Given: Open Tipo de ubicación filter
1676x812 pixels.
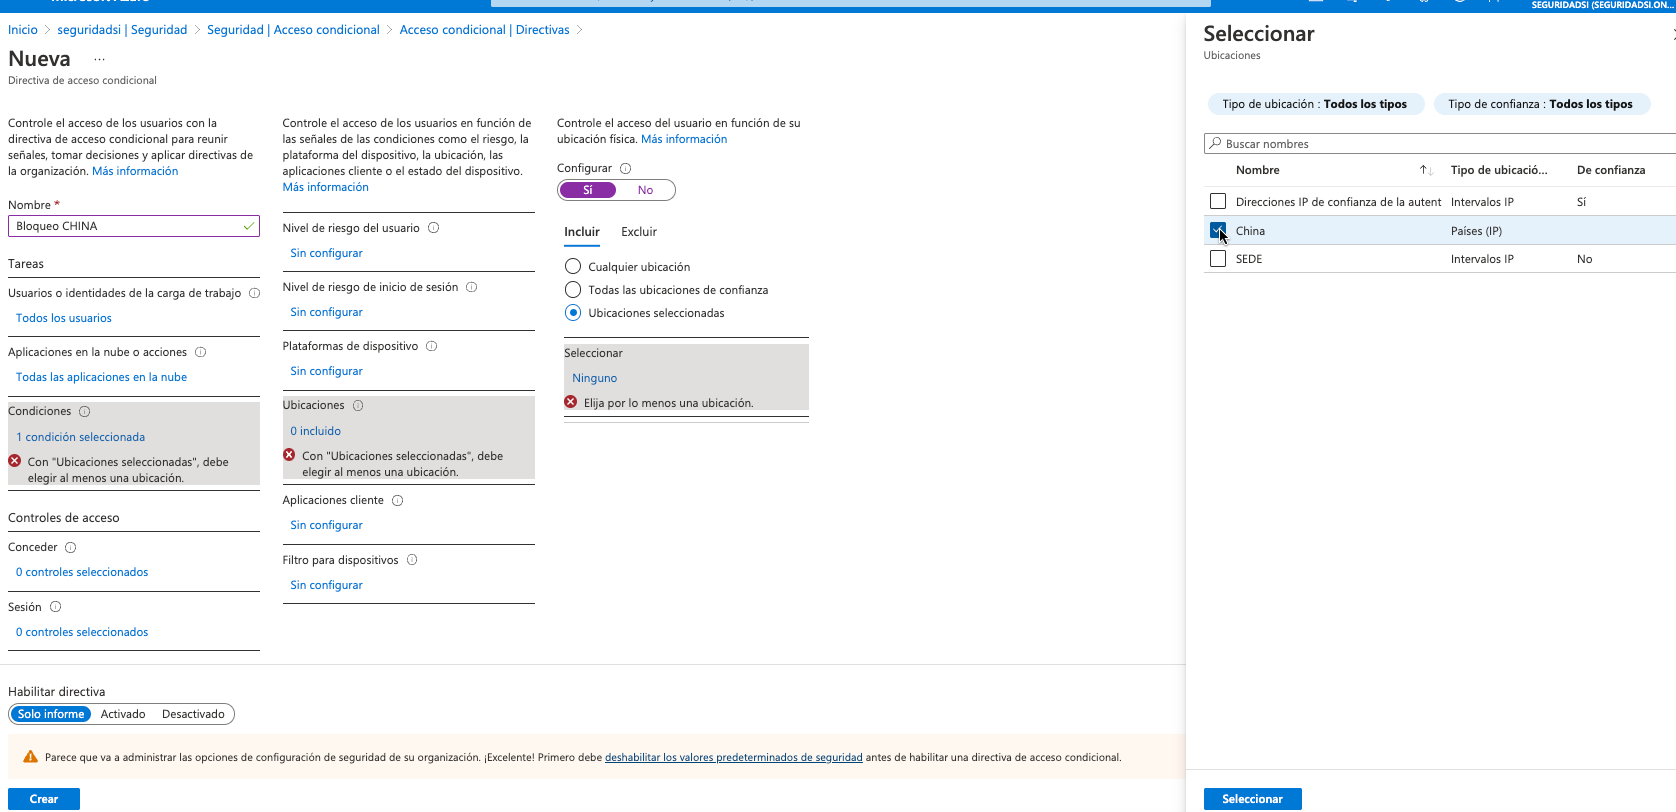Looking at the screenshot, I should click(1314, 104).
